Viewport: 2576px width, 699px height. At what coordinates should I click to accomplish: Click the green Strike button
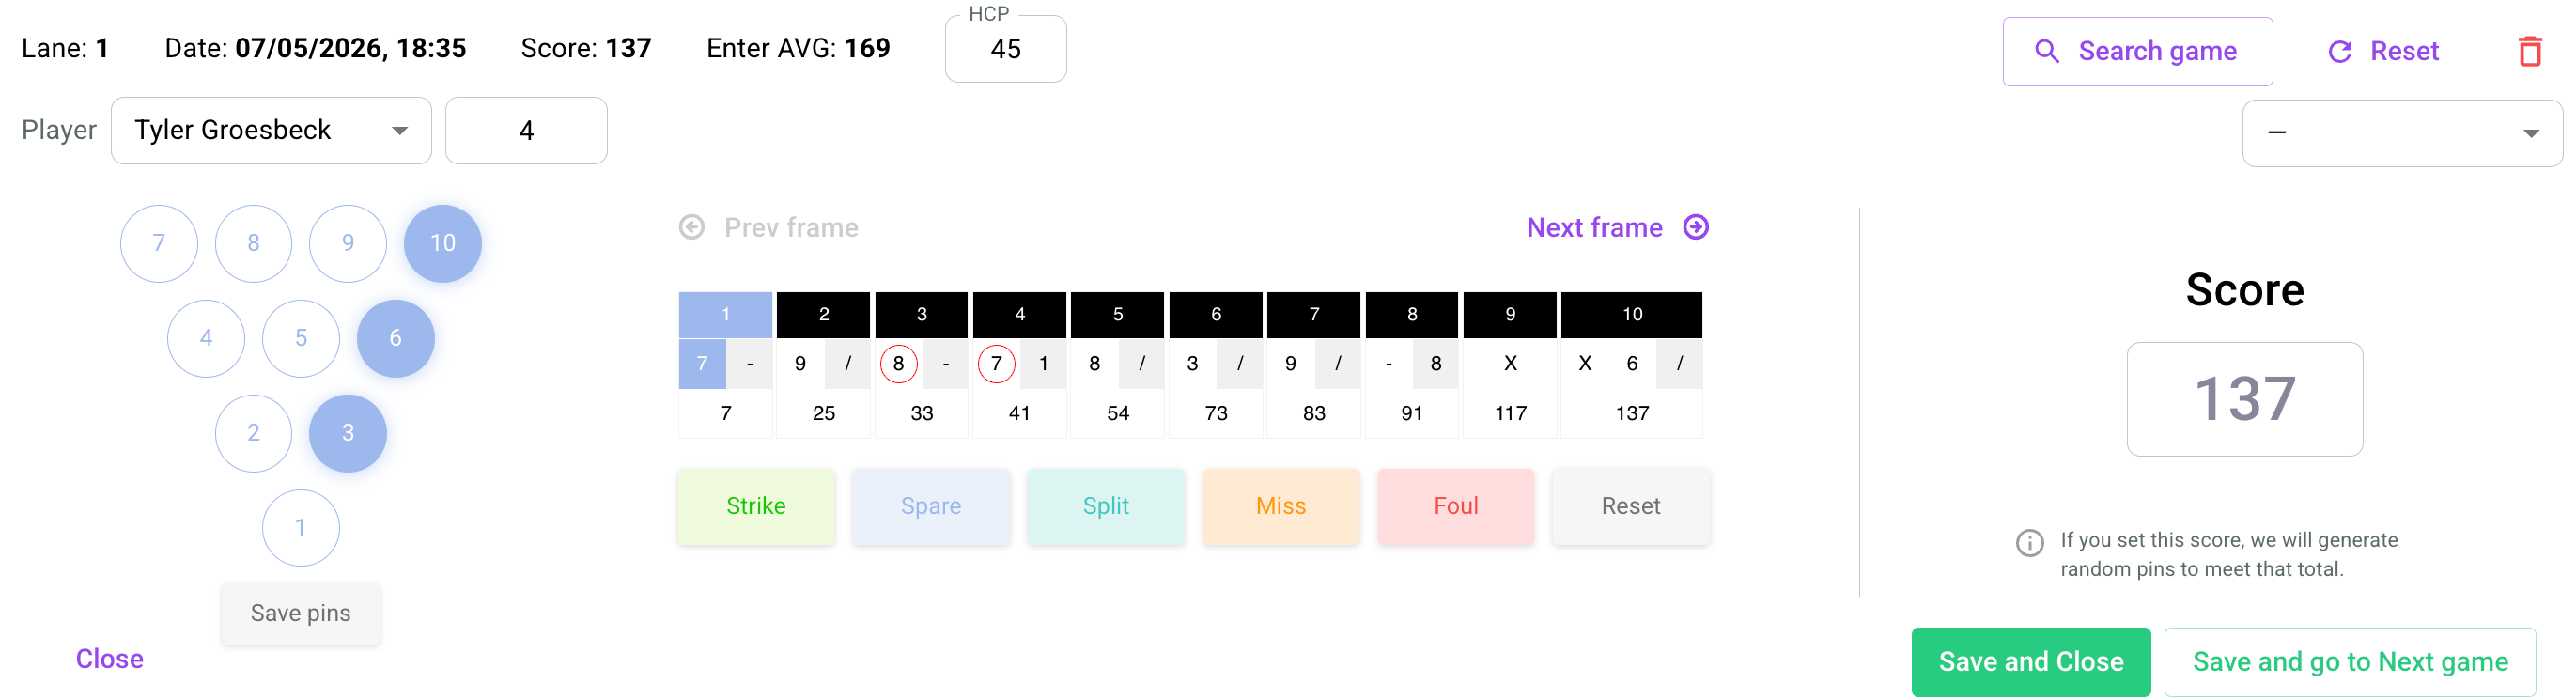(x=756, y=506)
